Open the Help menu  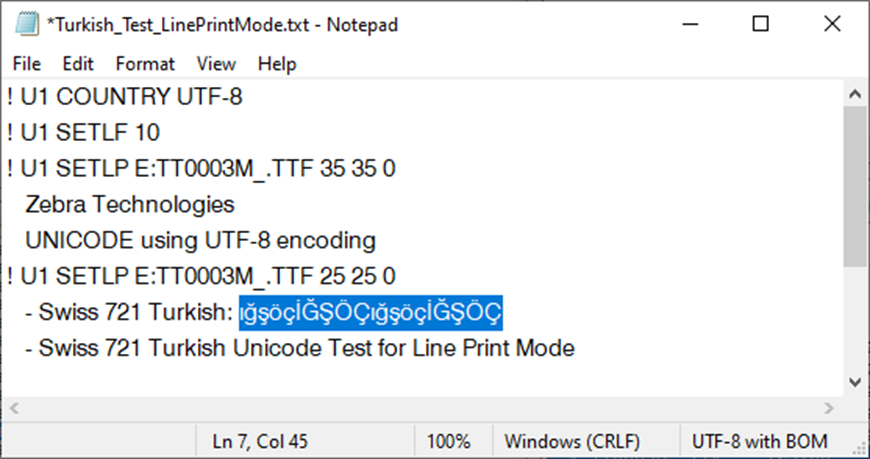pos(277,64)
